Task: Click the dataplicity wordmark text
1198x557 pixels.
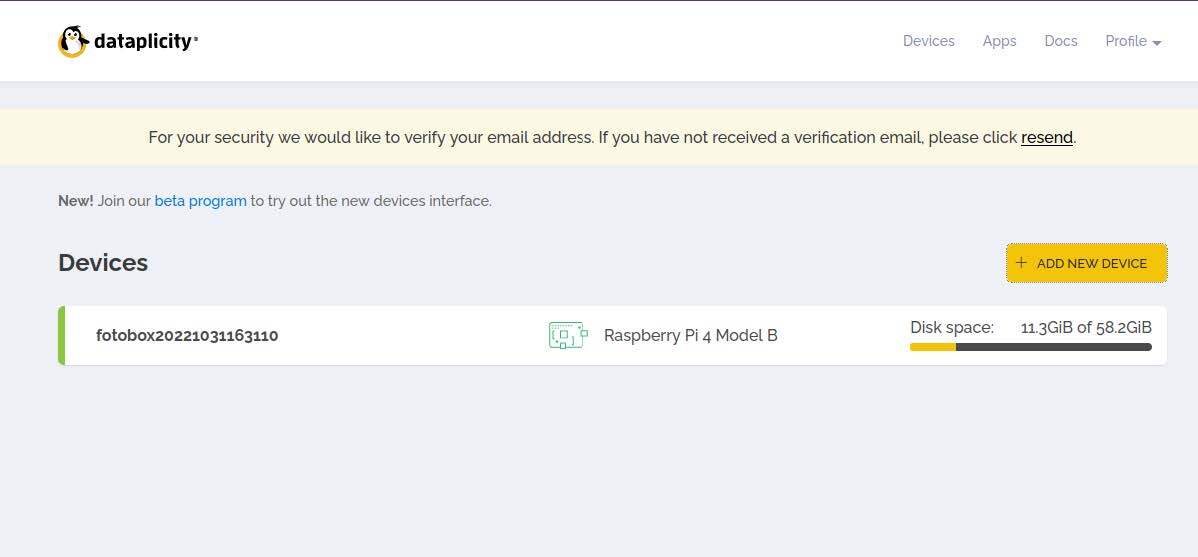Action: (x=145, y=41)
